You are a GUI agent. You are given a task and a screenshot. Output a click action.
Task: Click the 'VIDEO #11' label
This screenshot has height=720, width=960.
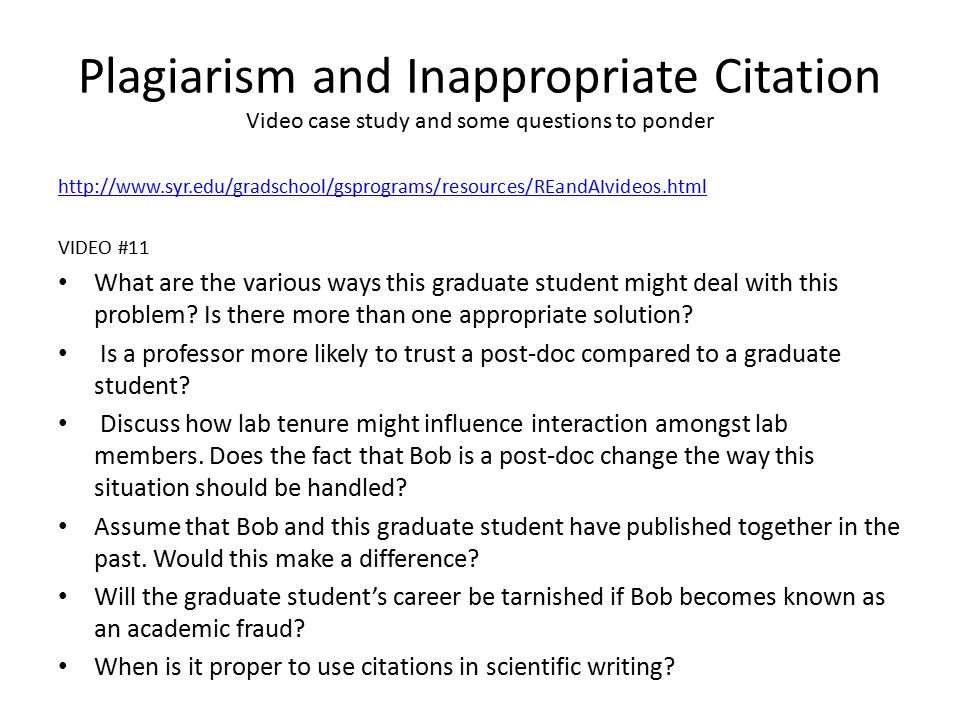point(103,248)
